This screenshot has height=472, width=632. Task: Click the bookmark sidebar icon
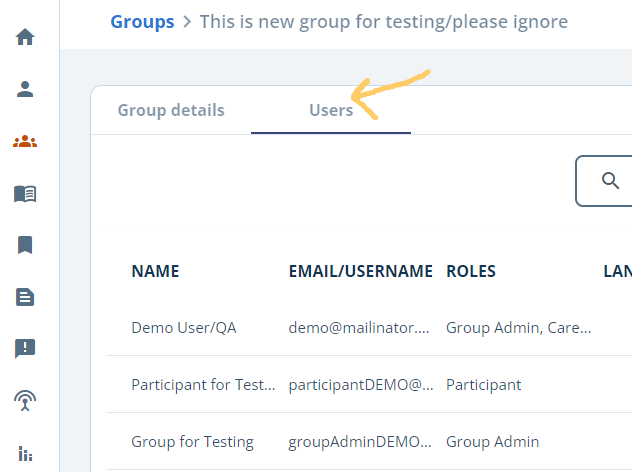[25, 245]
